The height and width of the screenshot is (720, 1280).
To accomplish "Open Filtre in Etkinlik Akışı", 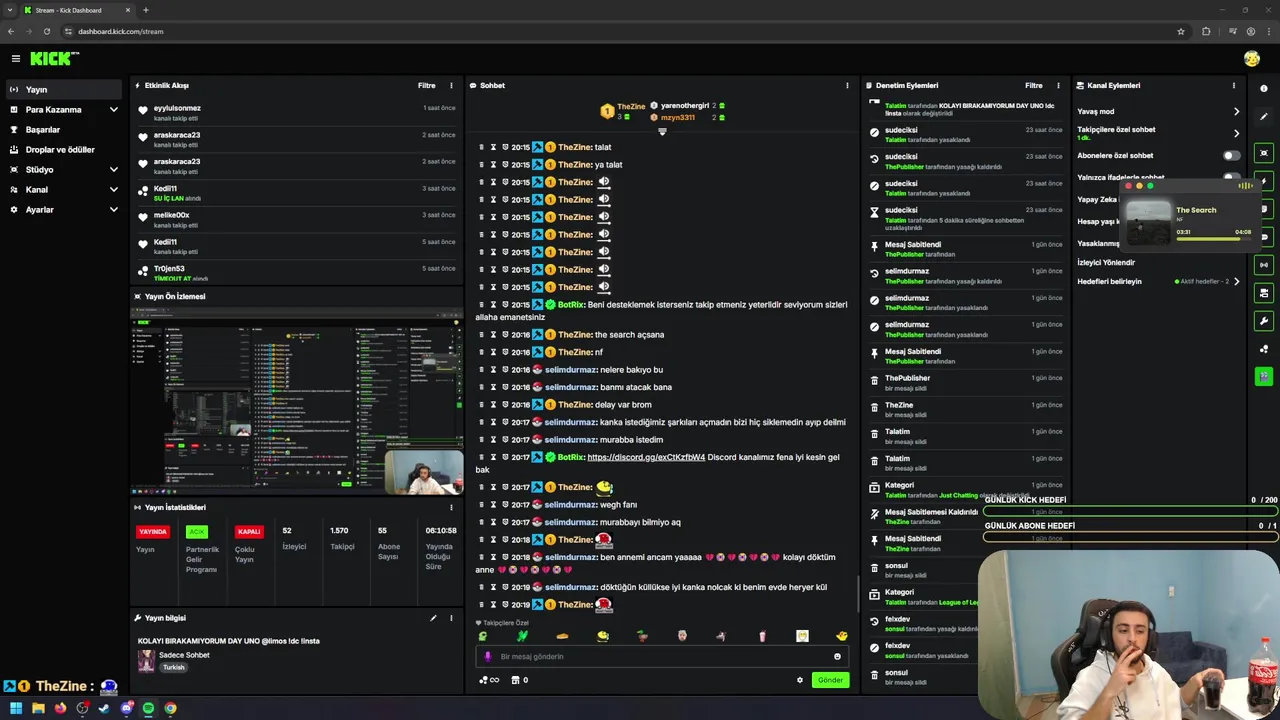I will pos(426,86).
